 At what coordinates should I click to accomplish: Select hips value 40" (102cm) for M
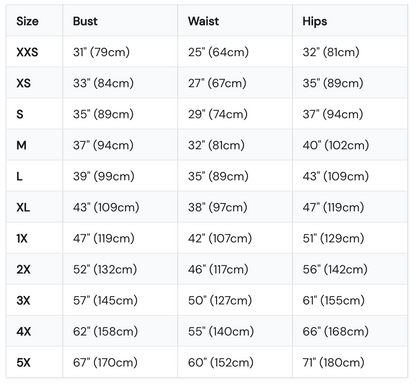pyautogui.click(x=336, y=145)
